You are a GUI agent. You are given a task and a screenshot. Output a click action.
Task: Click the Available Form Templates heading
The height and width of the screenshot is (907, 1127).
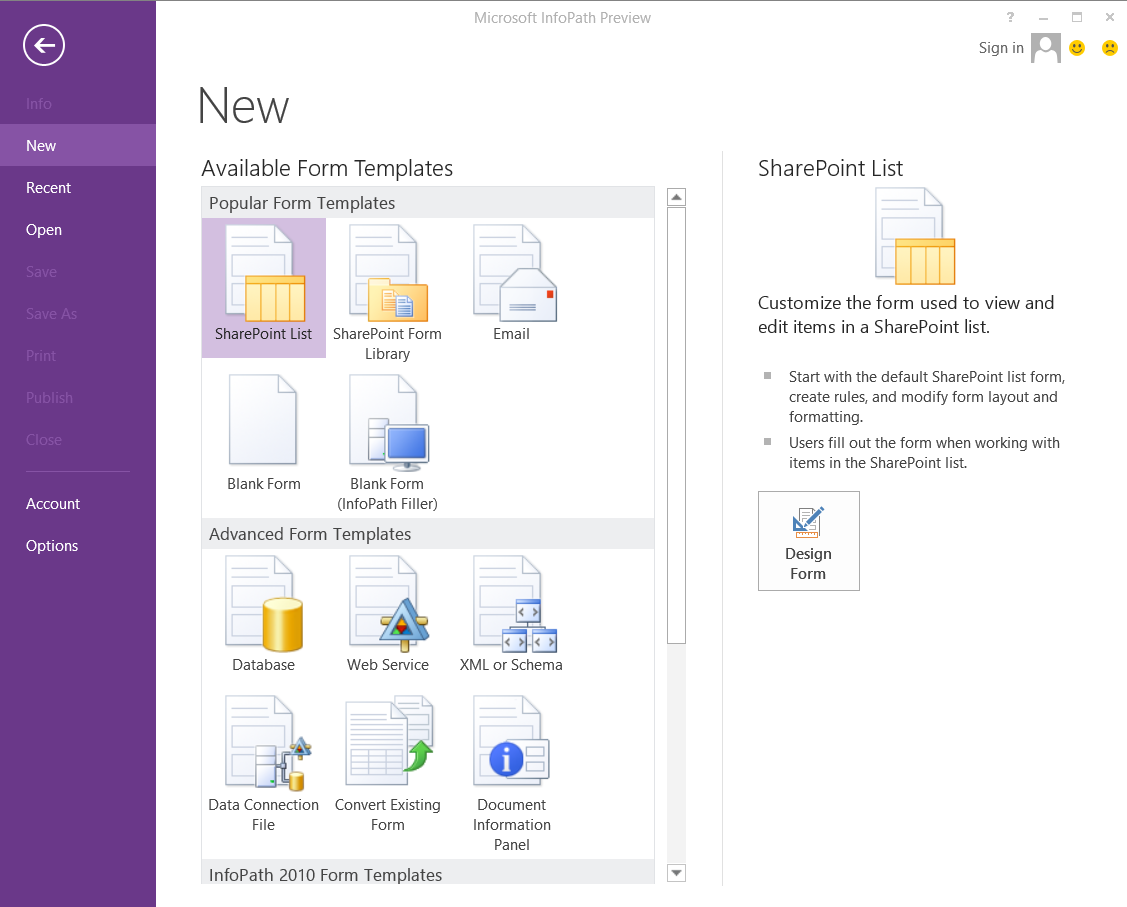point(327,168)
